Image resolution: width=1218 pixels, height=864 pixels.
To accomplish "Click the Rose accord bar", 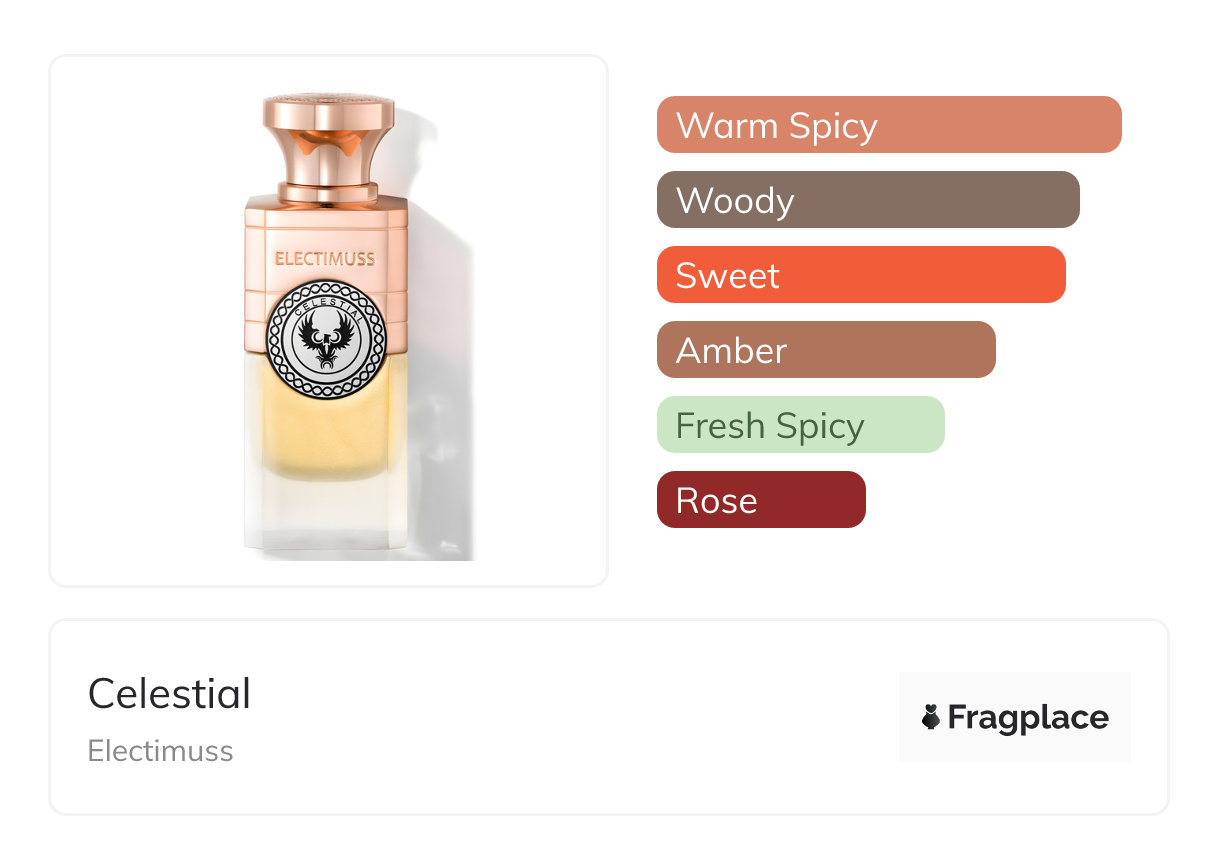I will 760,500.
